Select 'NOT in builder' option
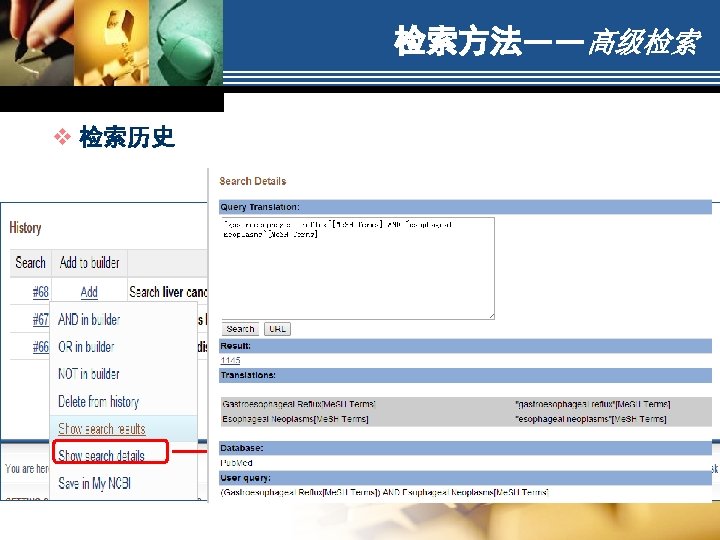 coord(89,374)
